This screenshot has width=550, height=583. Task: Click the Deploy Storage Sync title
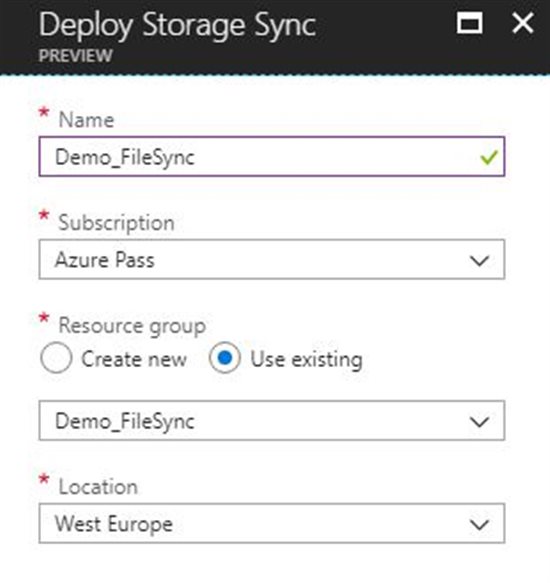177,26
